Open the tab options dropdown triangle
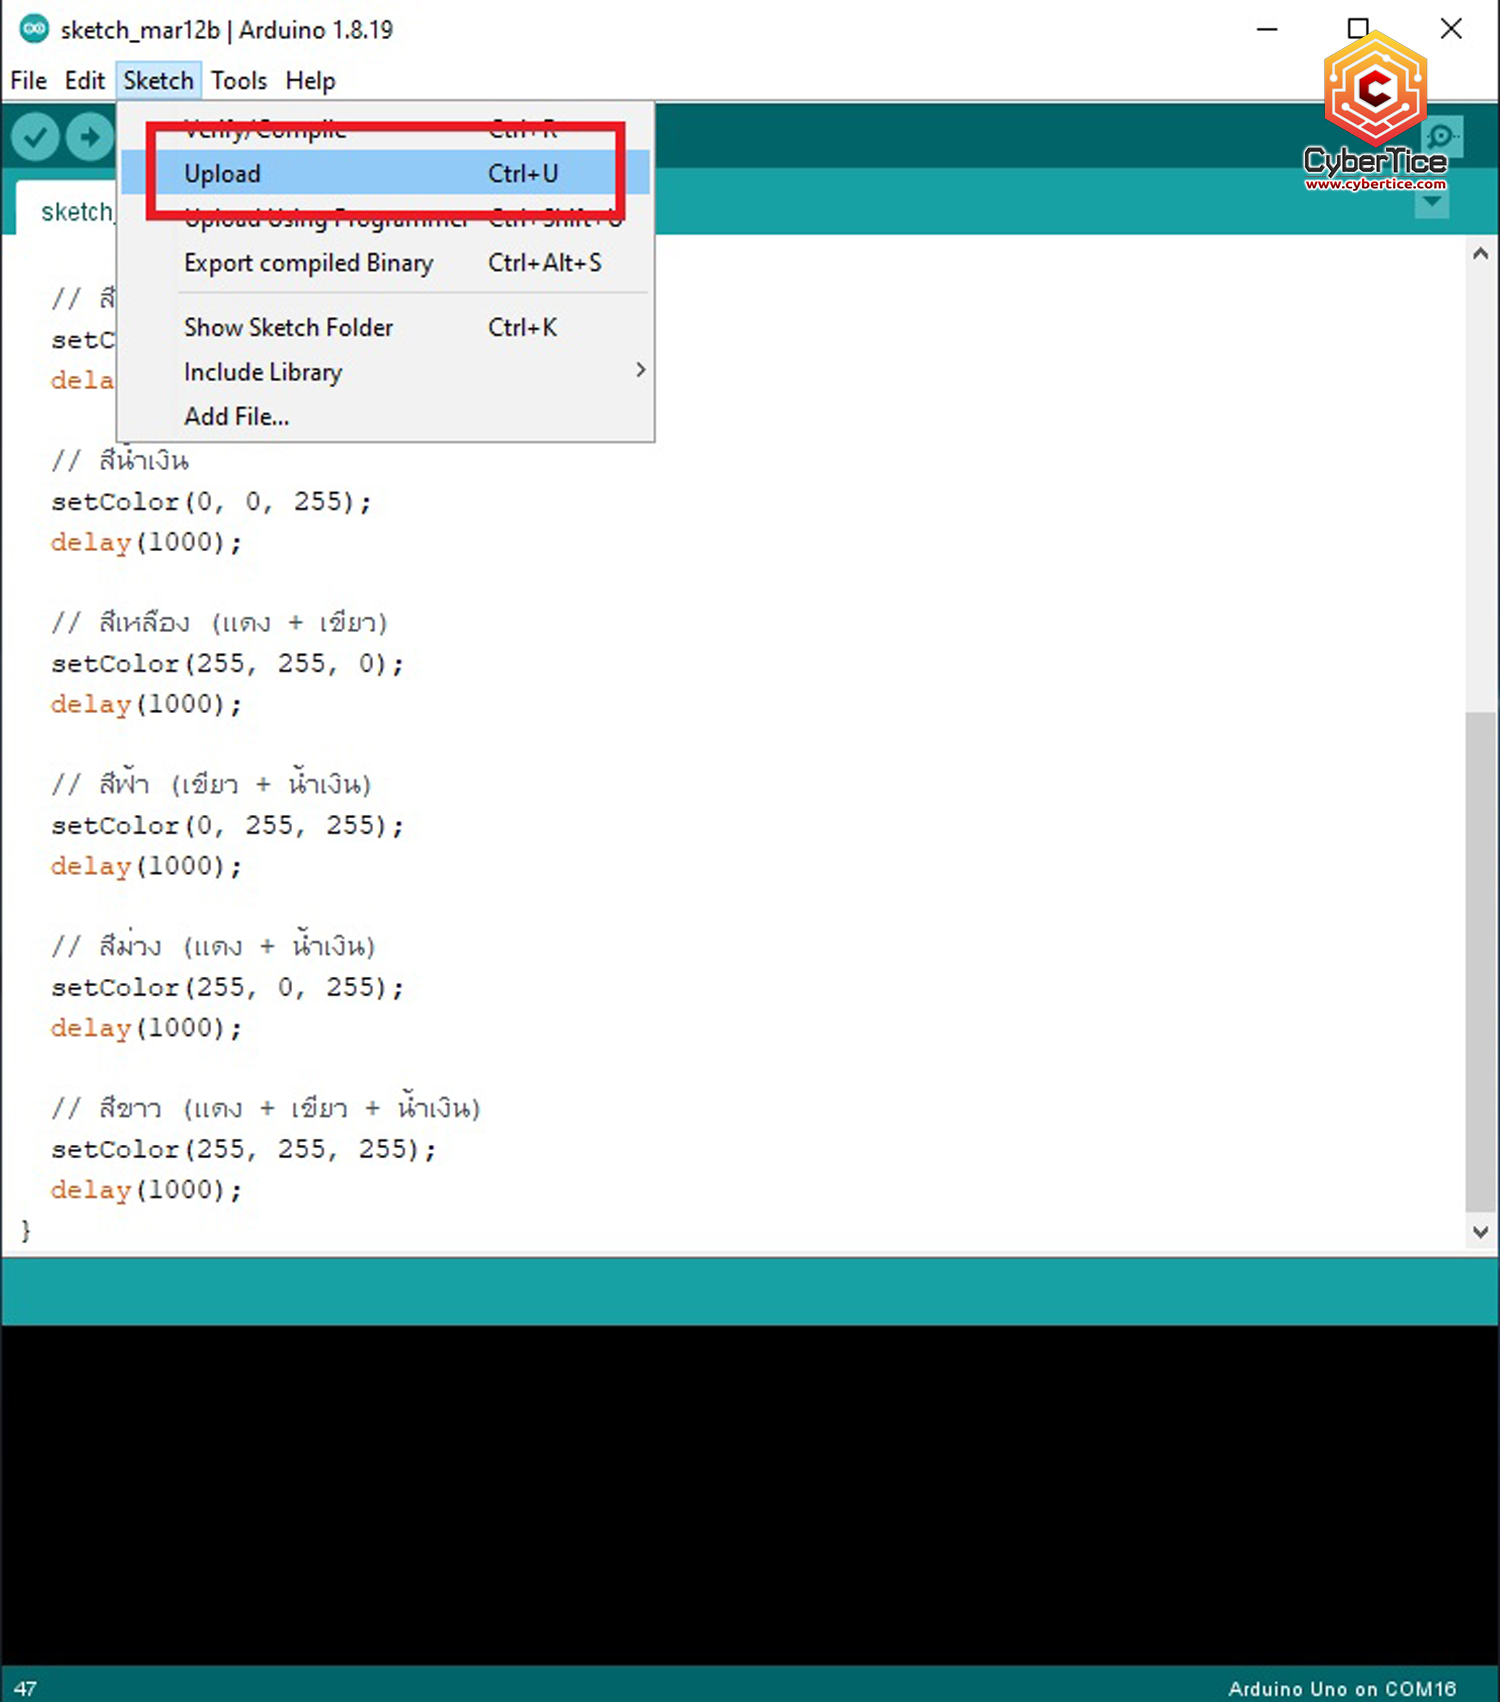 pos(1432,203)
